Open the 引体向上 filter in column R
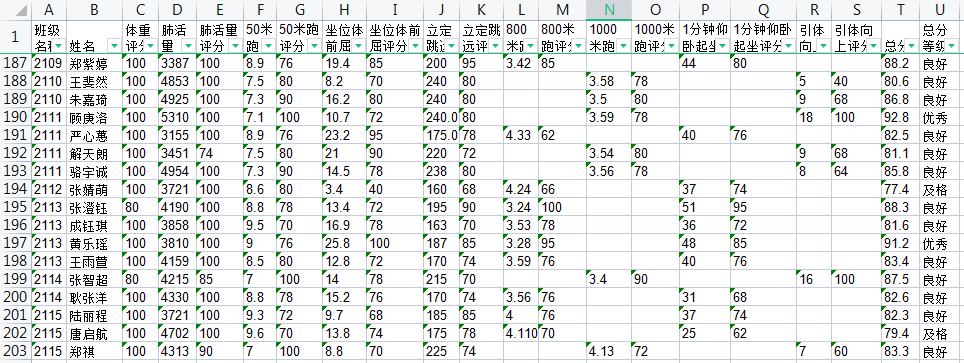This screenshot has width=964, height=363. 824,46
